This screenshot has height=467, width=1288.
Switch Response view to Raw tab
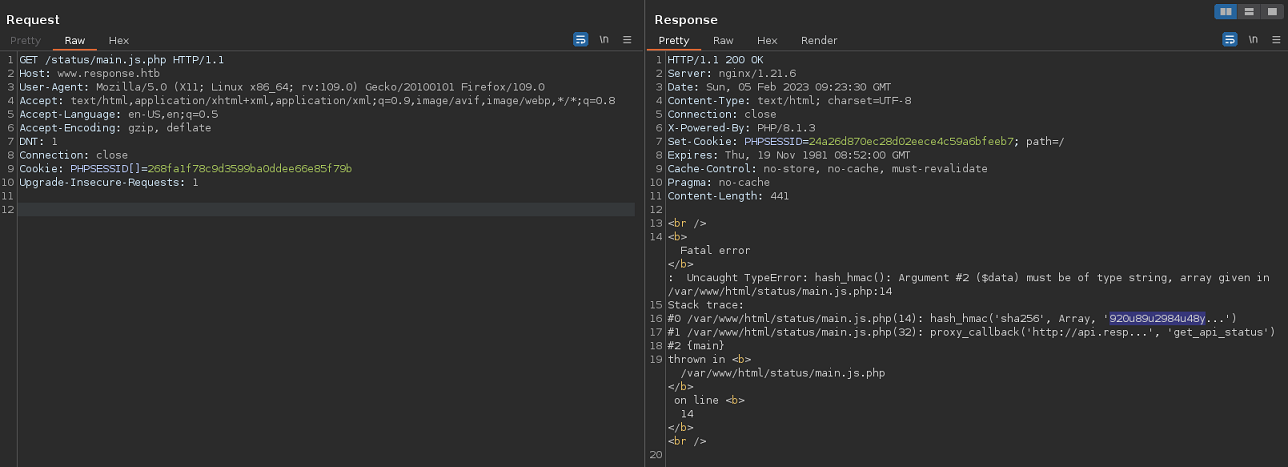pyautogui.click(x=723, y=41)
